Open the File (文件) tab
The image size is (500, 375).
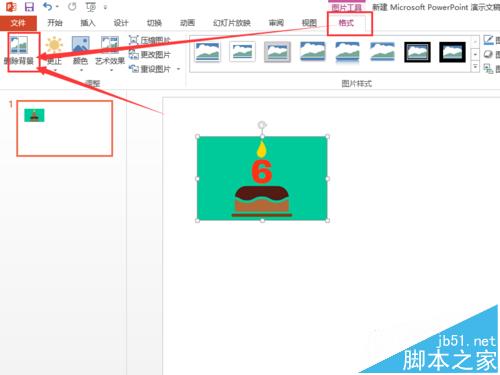point(18,23)
